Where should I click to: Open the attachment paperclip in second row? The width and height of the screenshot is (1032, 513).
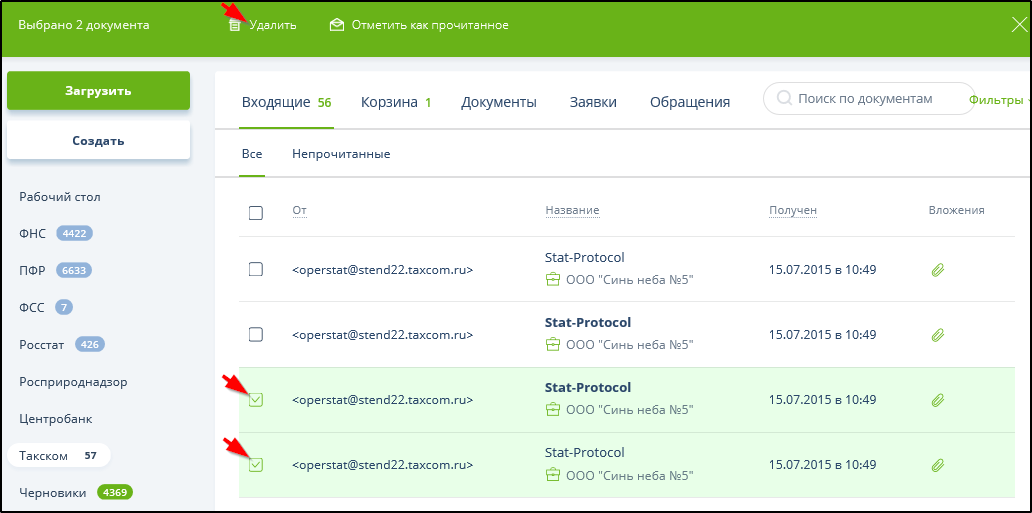point(938,335)
